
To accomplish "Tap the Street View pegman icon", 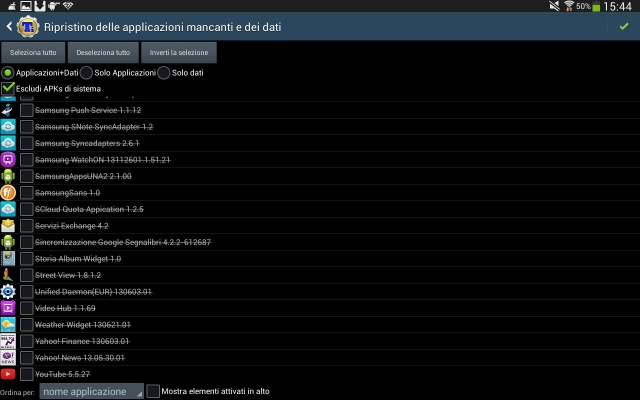I will click(x=8, y=275).
